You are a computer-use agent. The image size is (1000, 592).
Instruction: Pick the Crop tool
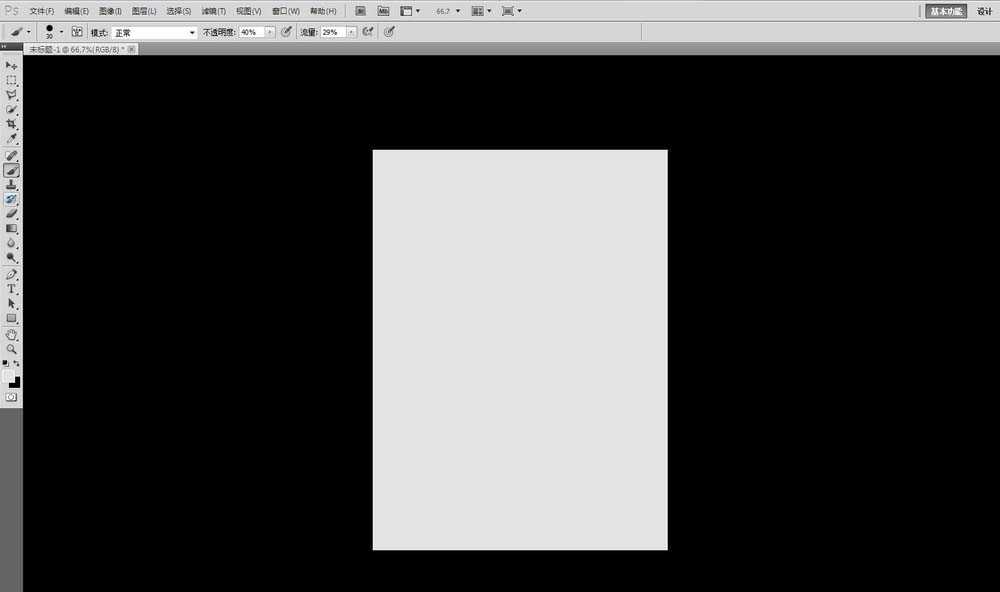pos(12,124)
